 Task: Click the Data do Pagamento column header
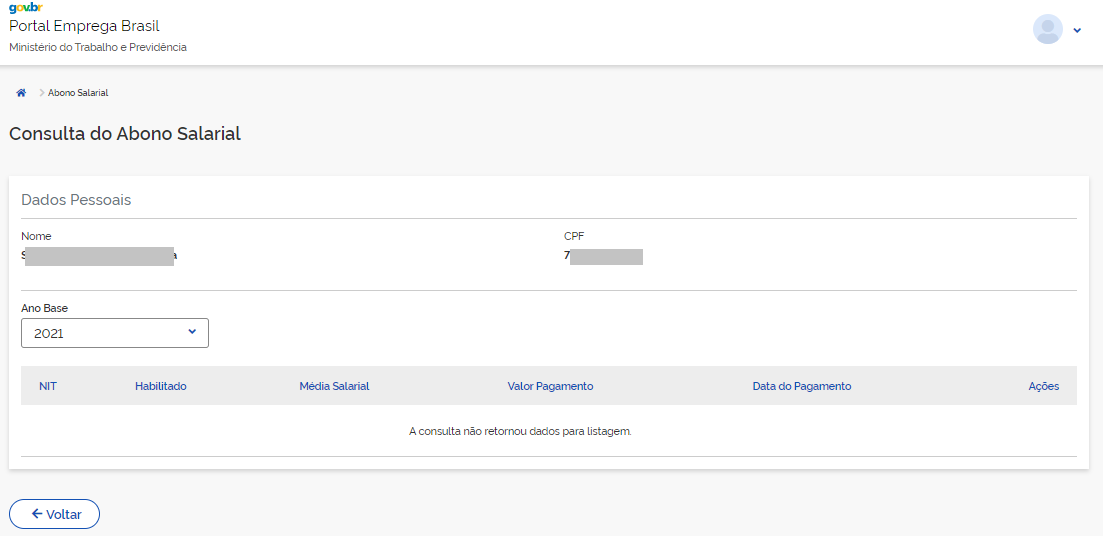pos(802,386)
